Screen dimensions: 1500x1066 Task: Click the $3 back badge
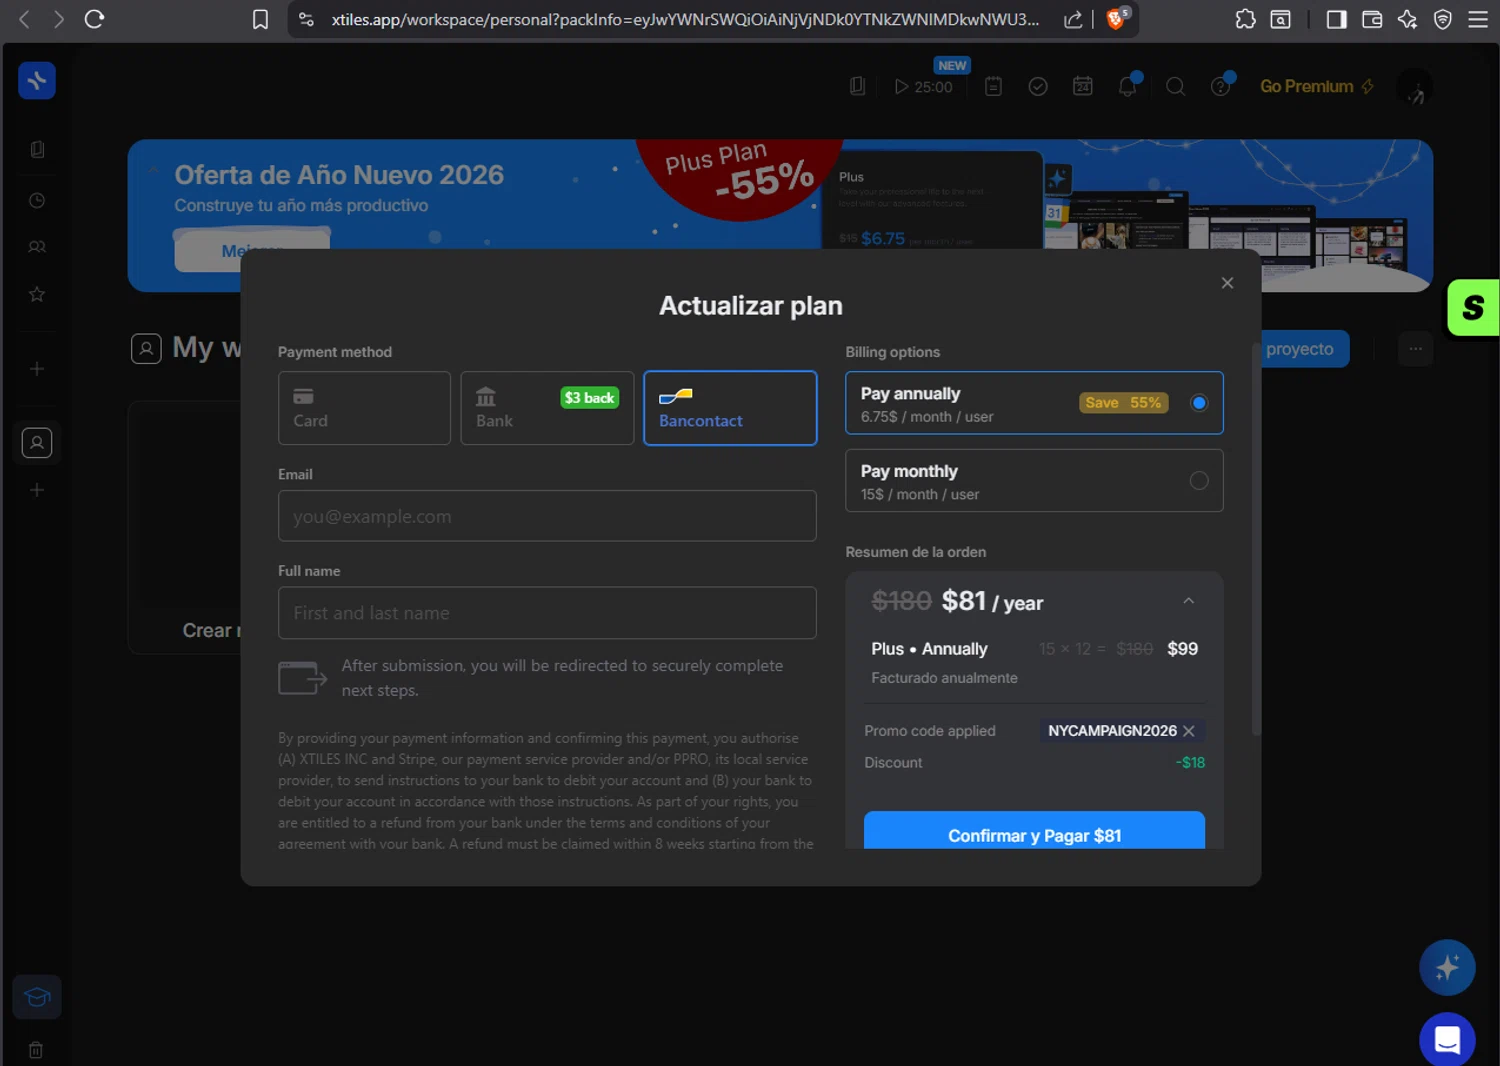coord(590,398)
